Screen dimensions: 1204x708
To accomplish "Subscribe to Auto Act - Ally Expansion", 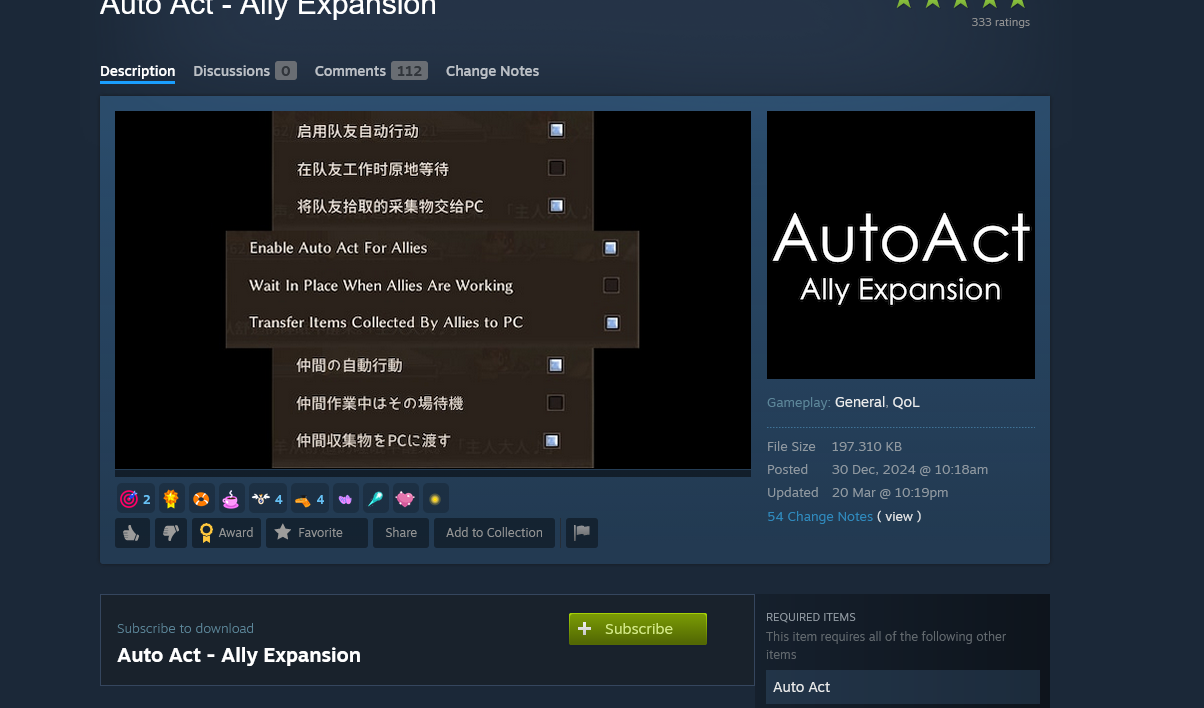I will click(638, 629).
